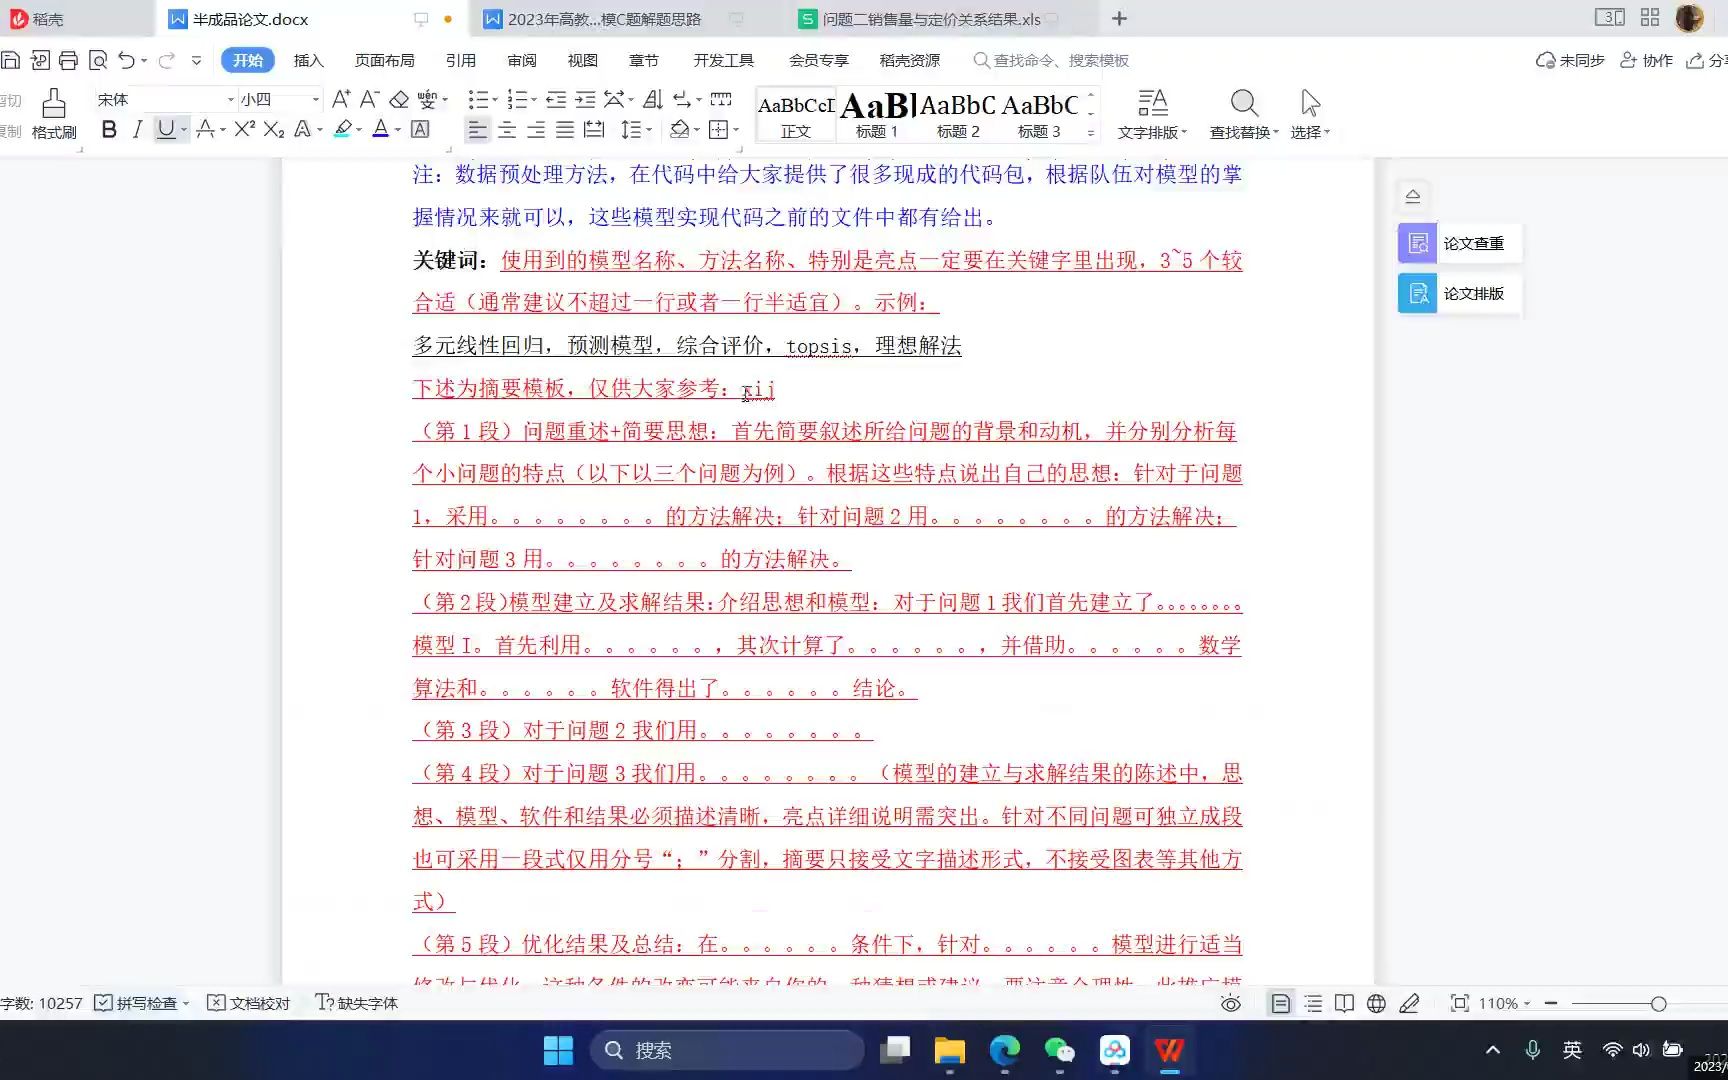Apply subscript formatting
This screenshot has width=1728, height=1080.
(x=273, y=129)
